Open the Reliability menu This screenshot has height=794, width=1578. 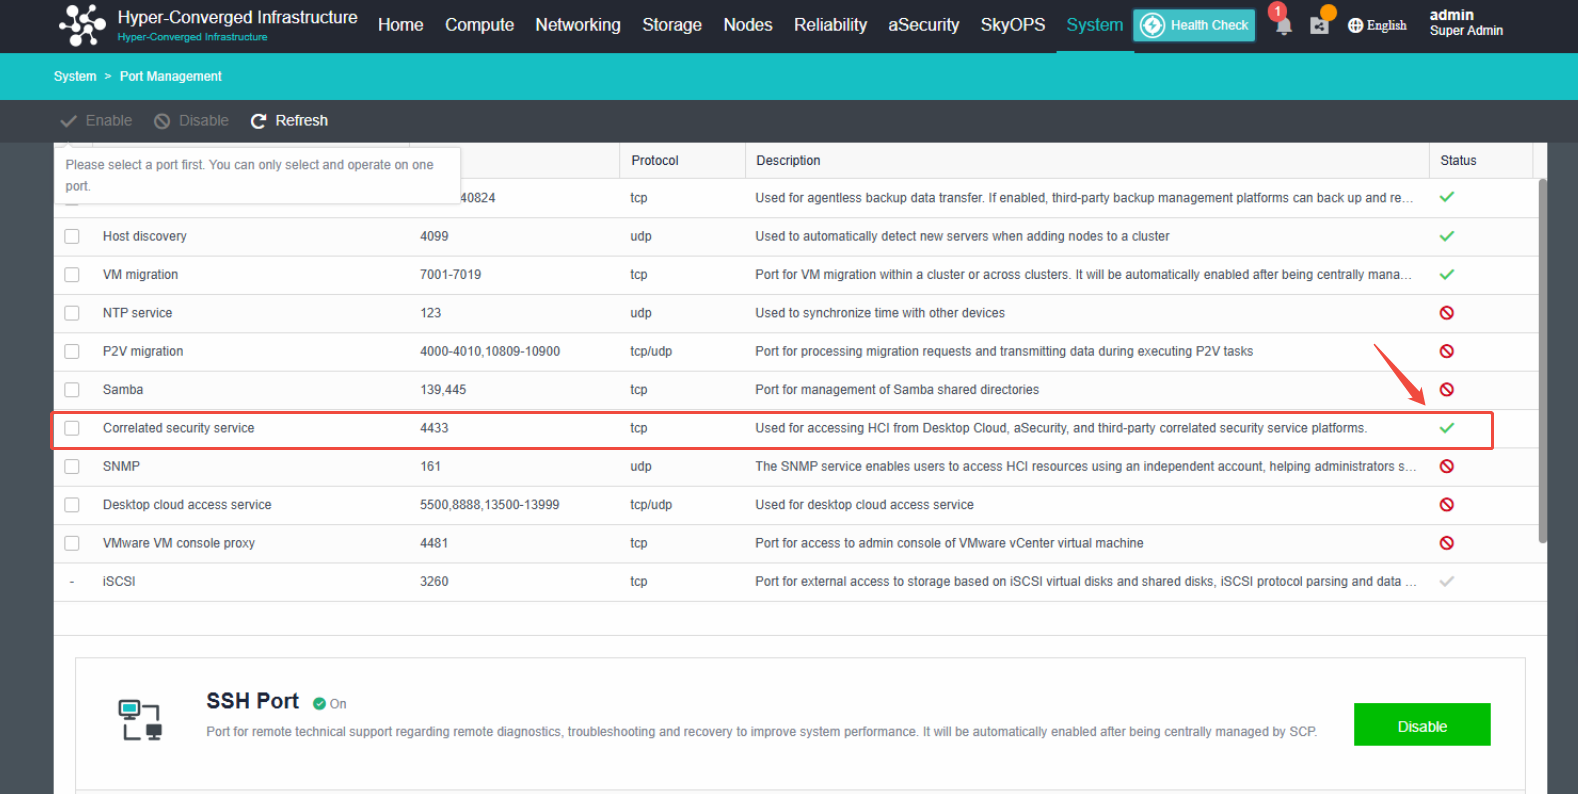830,25
